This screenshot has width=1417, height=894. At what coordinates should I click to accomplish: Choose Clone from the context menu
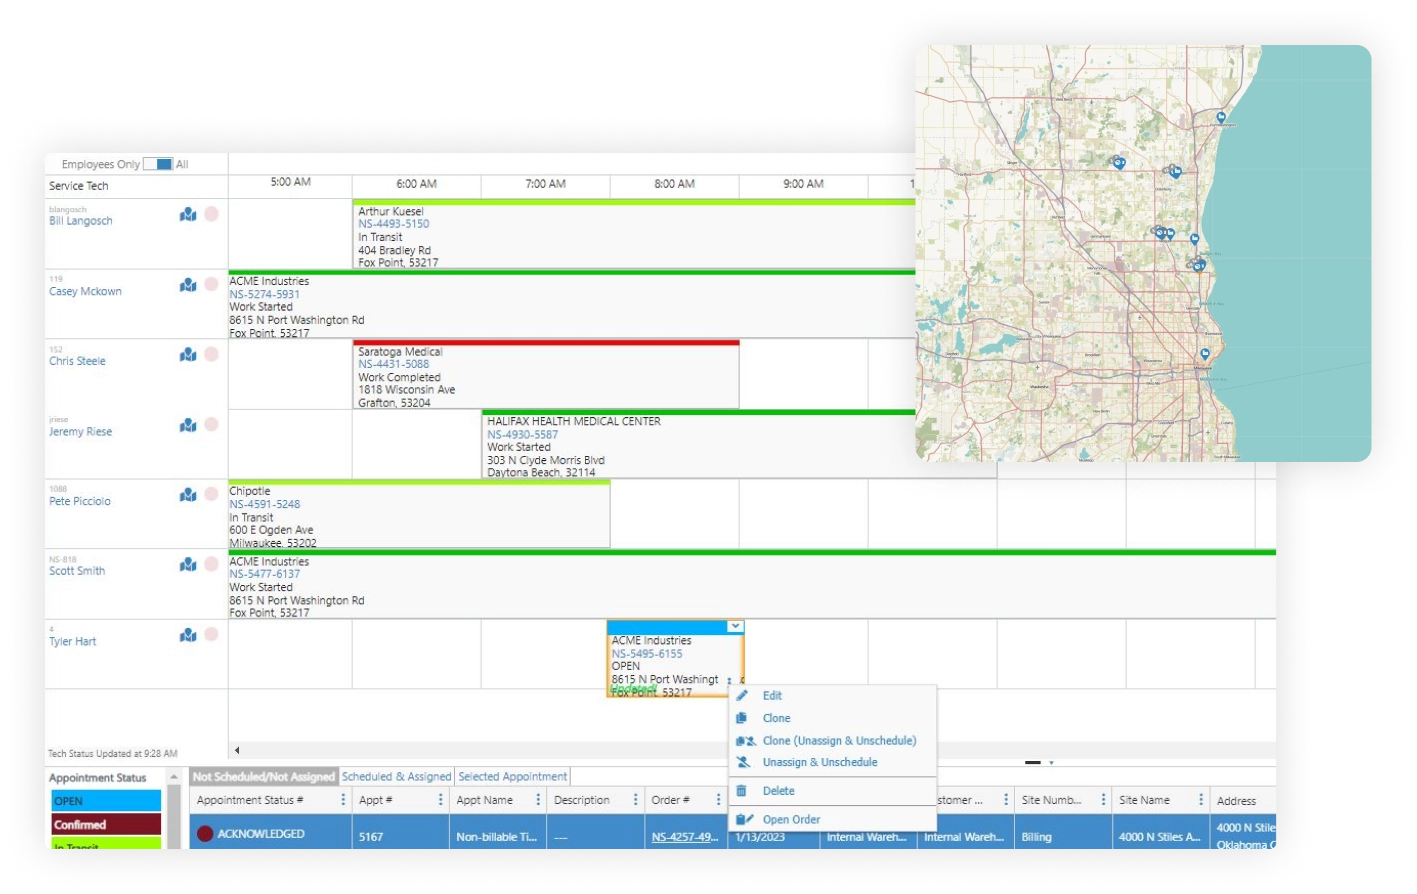coord(776,718)
